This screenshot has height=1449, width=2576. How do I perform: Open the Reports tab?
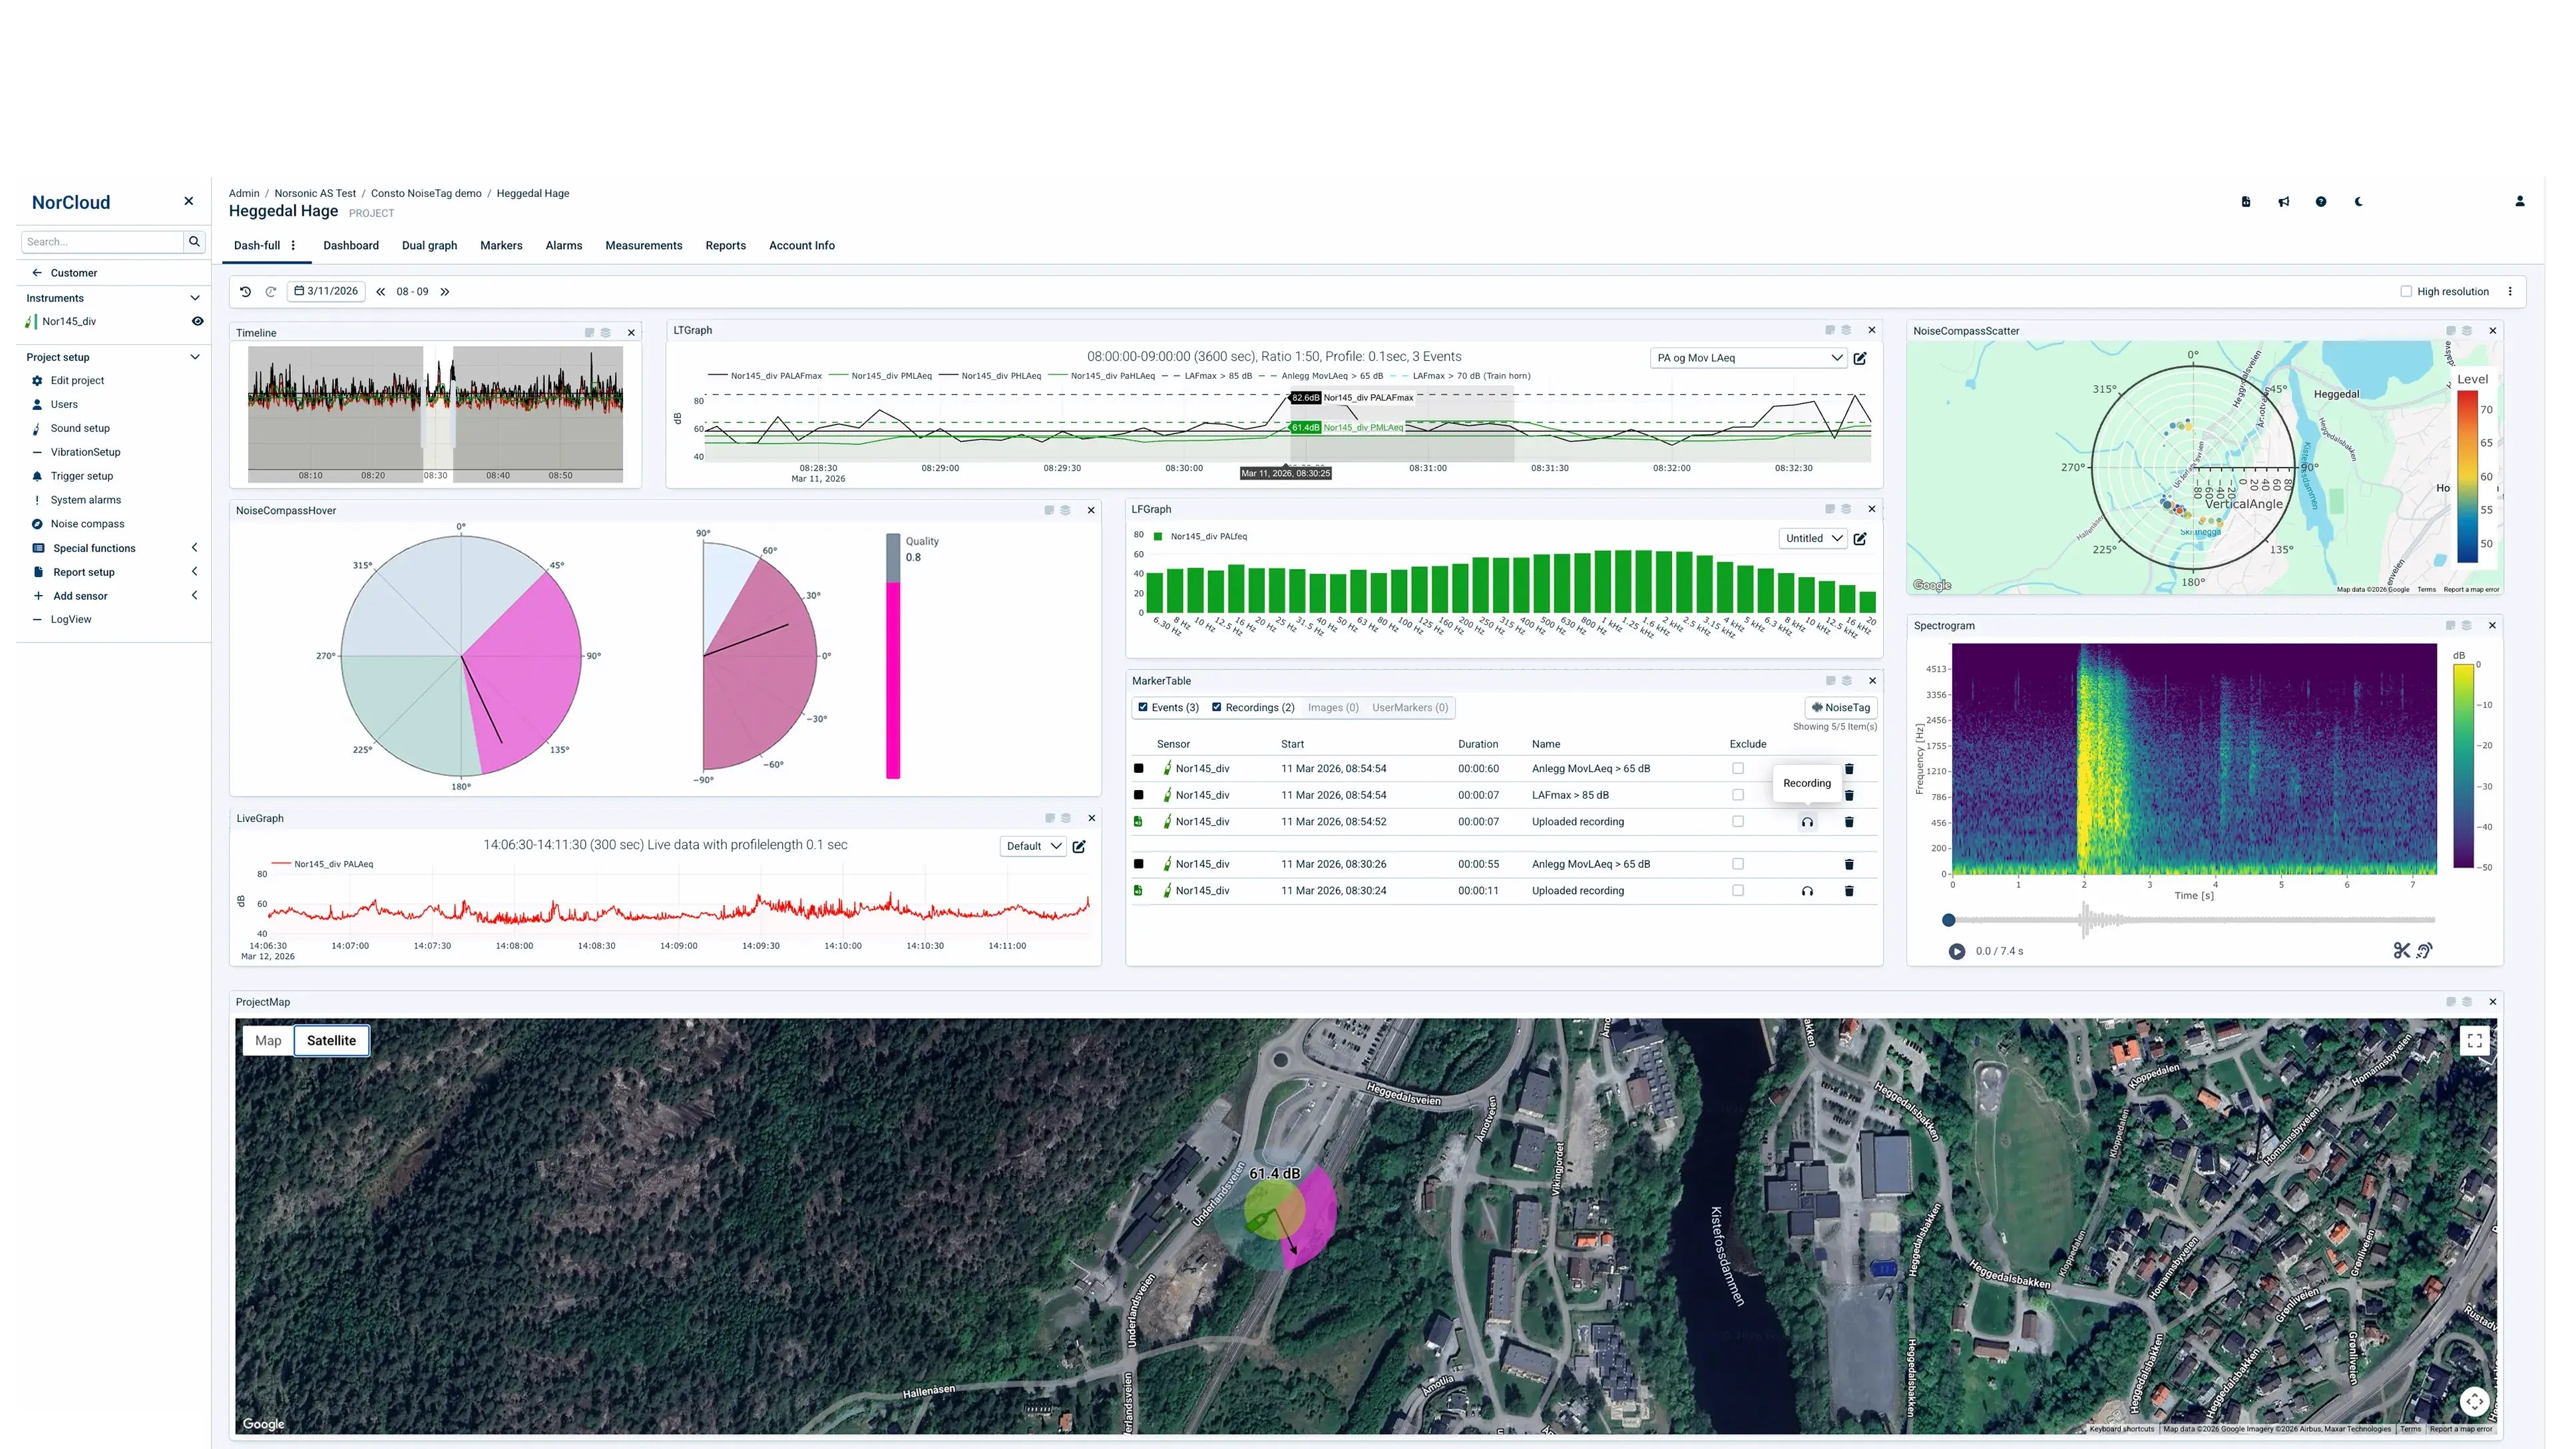[726, 246]
